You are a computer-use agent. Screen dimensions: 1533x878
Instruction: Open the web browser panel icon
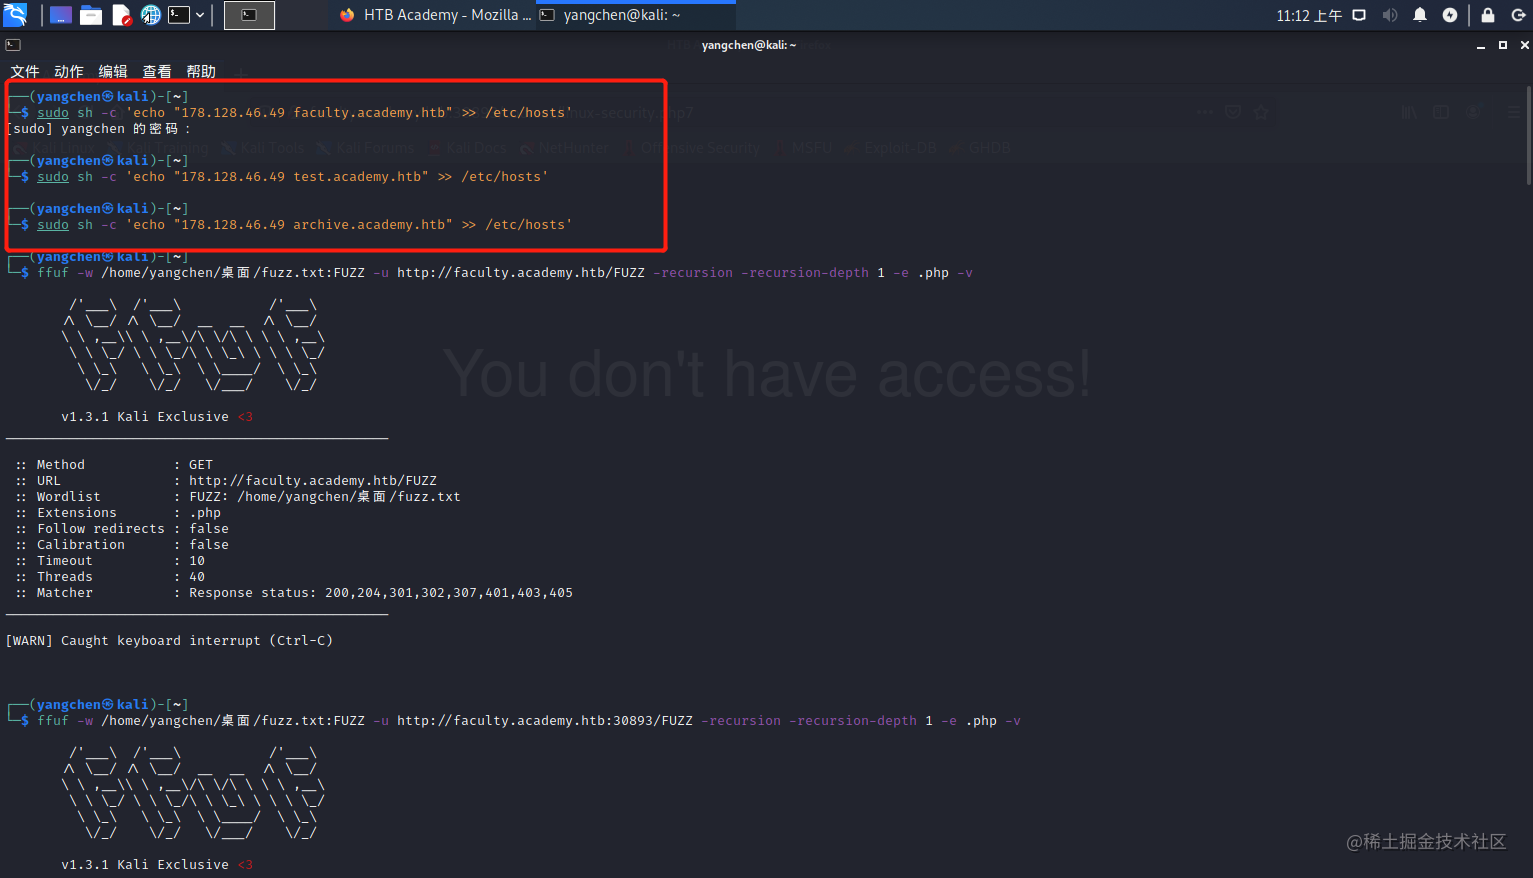click(149, 14)
